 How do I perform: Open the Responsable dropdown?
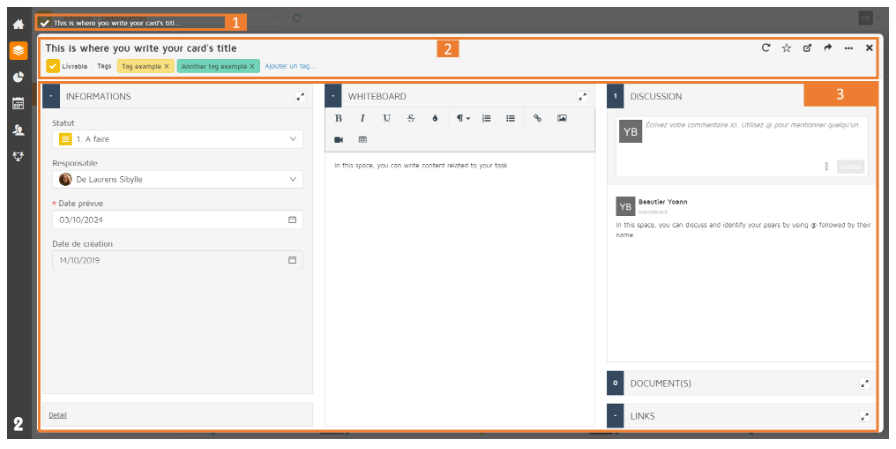(x=177, y=180)
